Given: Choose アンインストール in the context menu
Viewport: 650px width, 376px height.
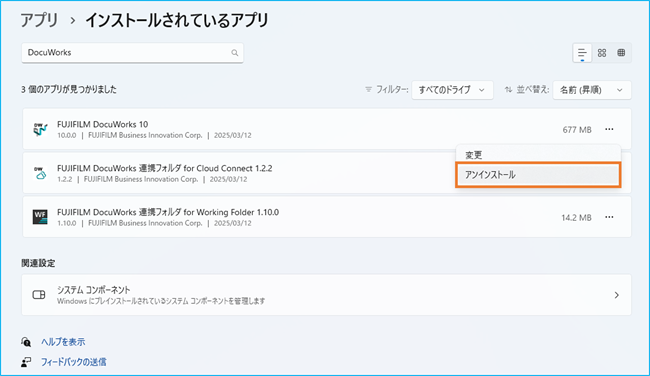Looking at the screenshot, I should pyautogui.click(x=538, y=175).
